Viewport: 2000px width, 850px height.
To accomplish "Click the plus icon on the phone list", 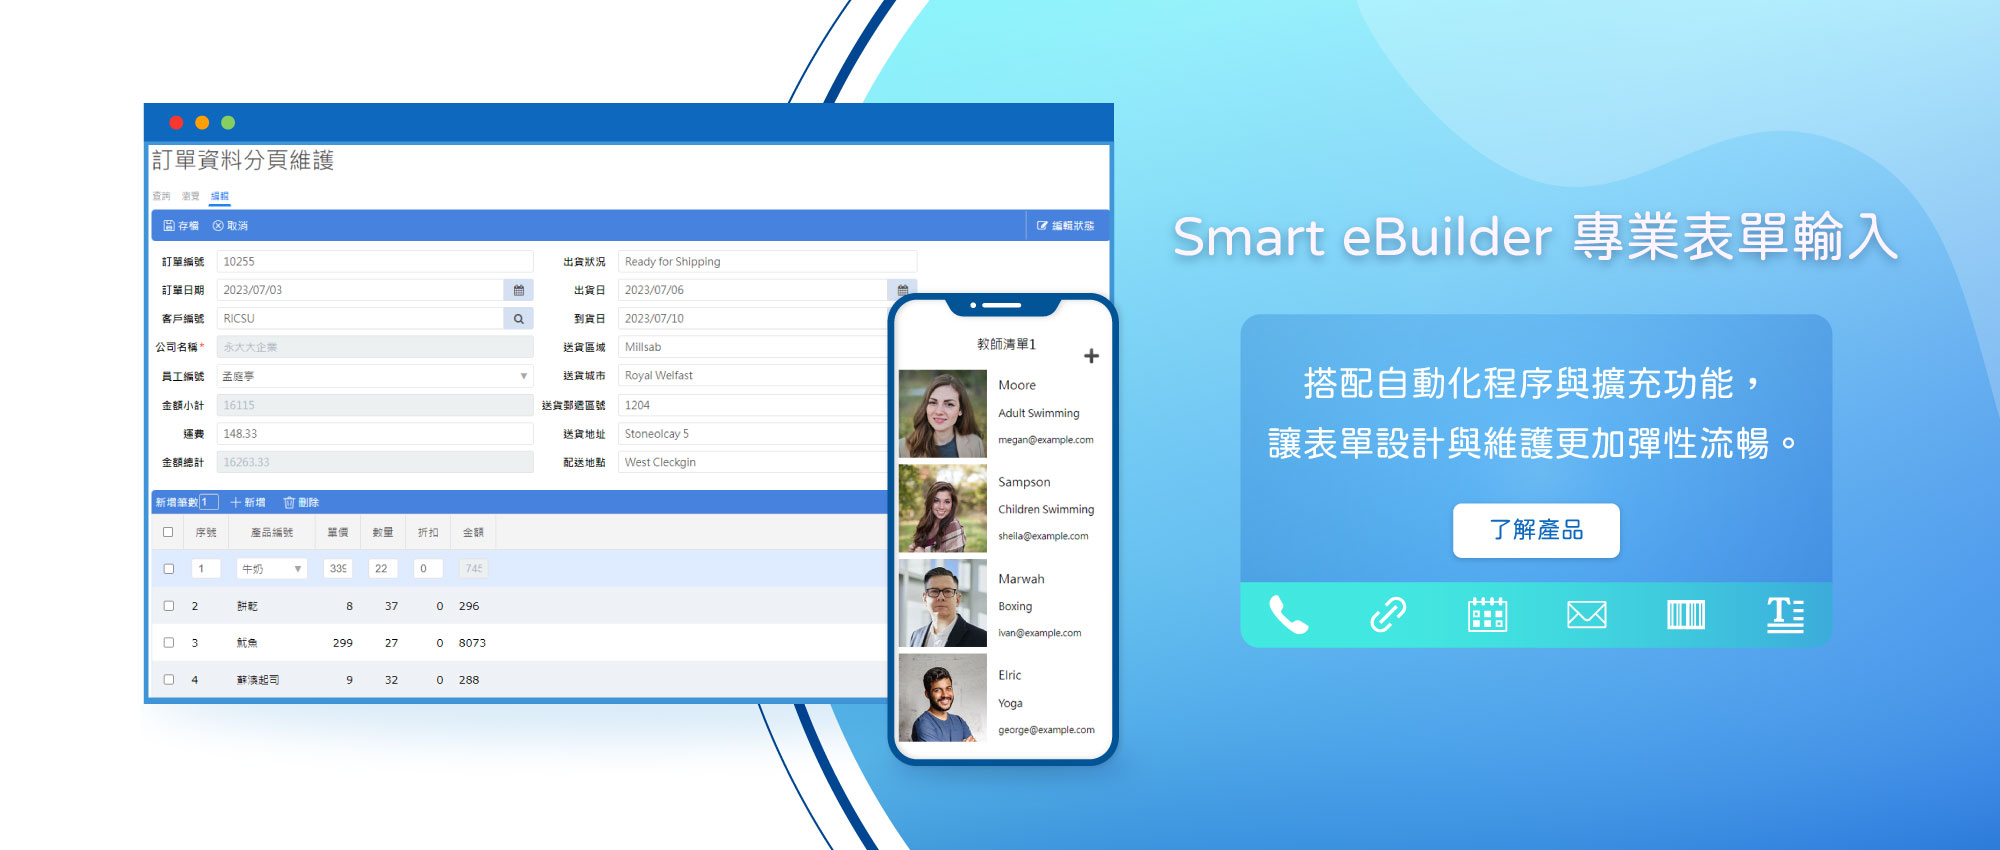I will point(1091,356).
